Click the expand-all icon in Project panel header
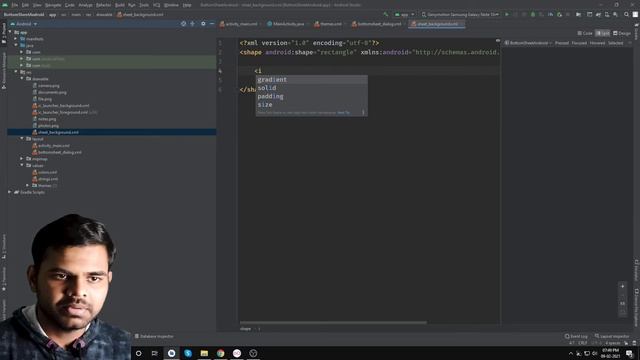This screenshot has width=640, height=360. point(193,24)
